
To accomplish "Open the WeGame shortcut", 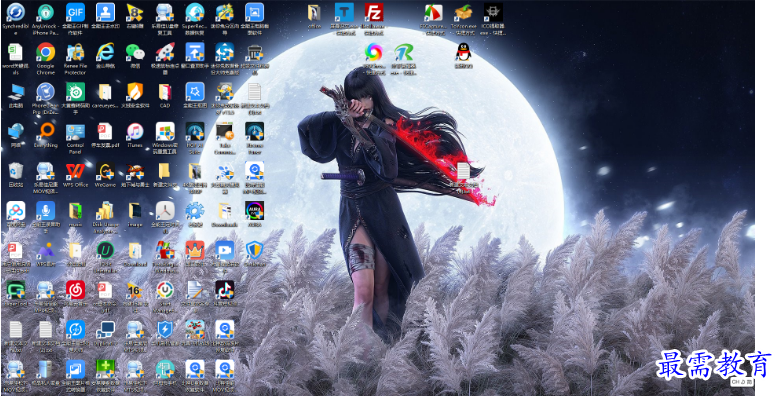I will coord(105,172).
